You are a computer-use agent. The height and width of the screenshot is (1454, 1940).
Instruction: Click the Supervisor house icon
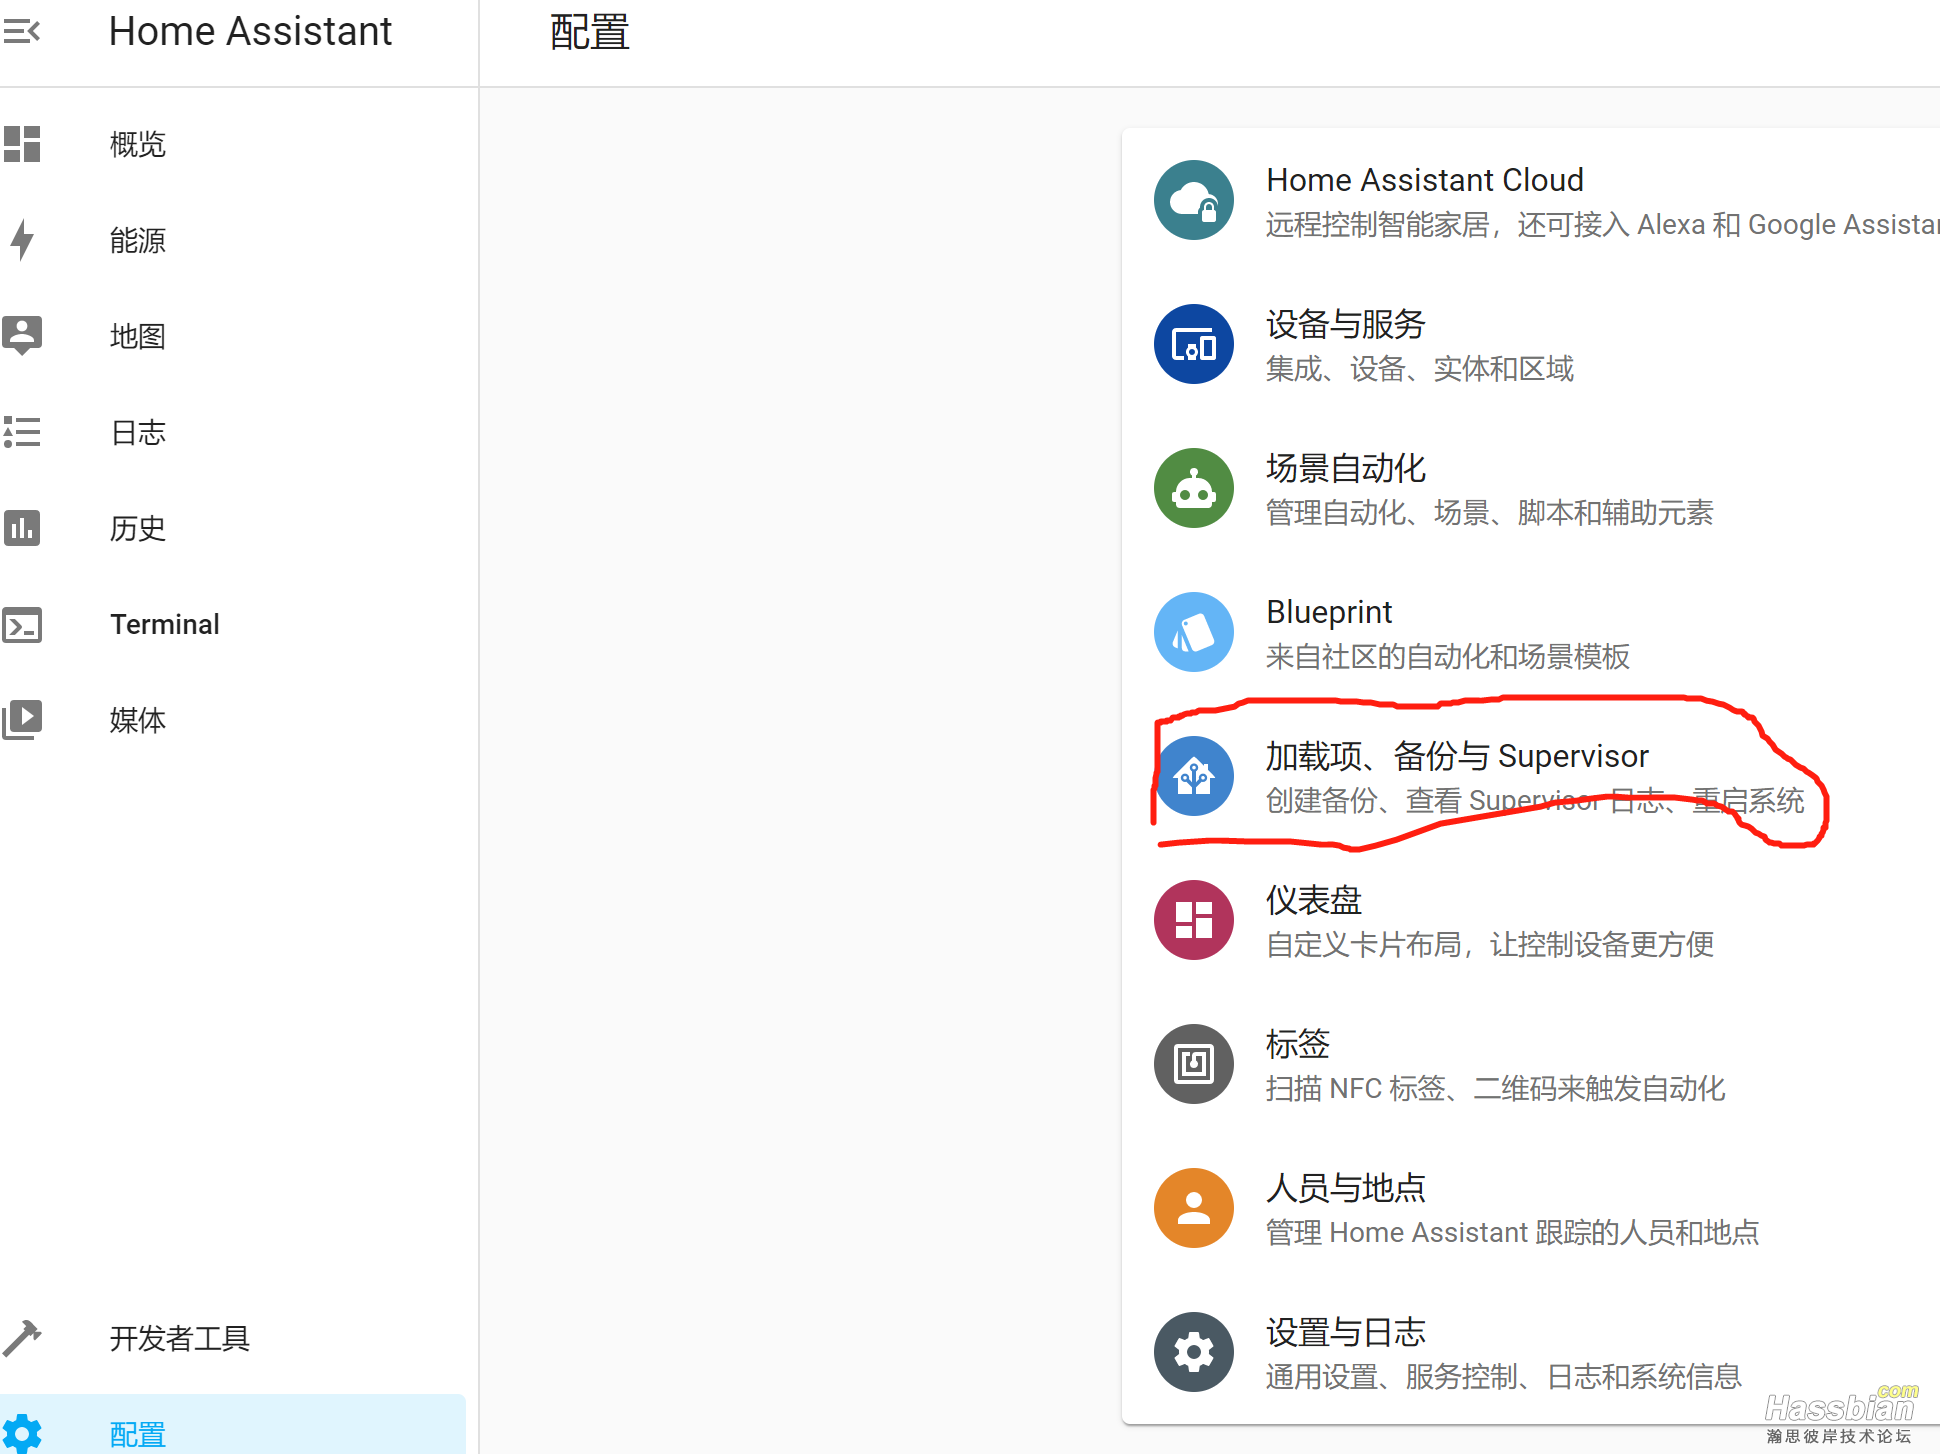[x=1194, y=776]
